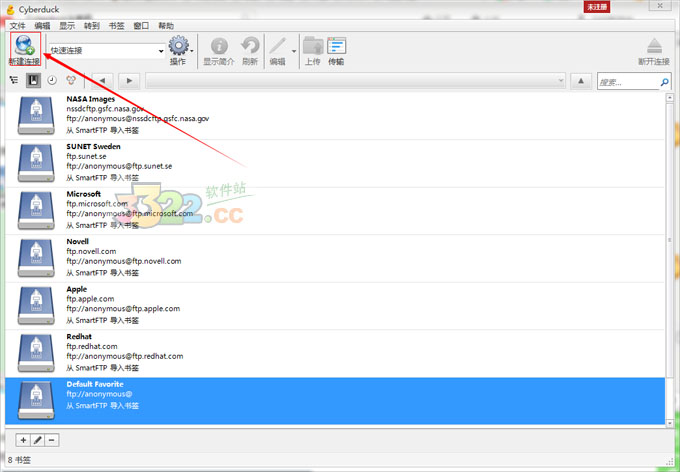The height and width of the screenshot is (472, 680).
Task: Click the SUNET Sweden bookmark drive icon
Action: tap(36, 163)
